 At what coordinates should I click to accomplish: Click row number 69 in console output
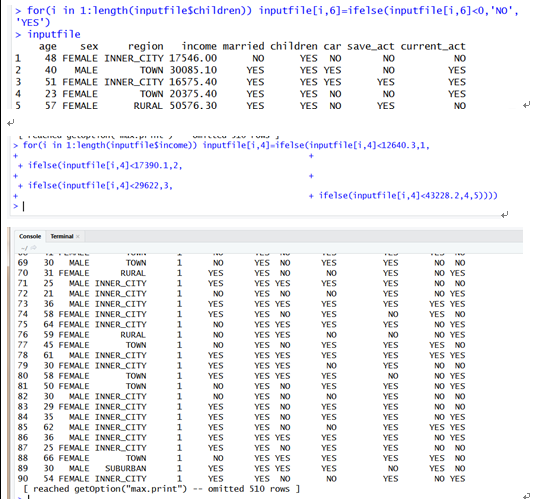pos(23,263)
